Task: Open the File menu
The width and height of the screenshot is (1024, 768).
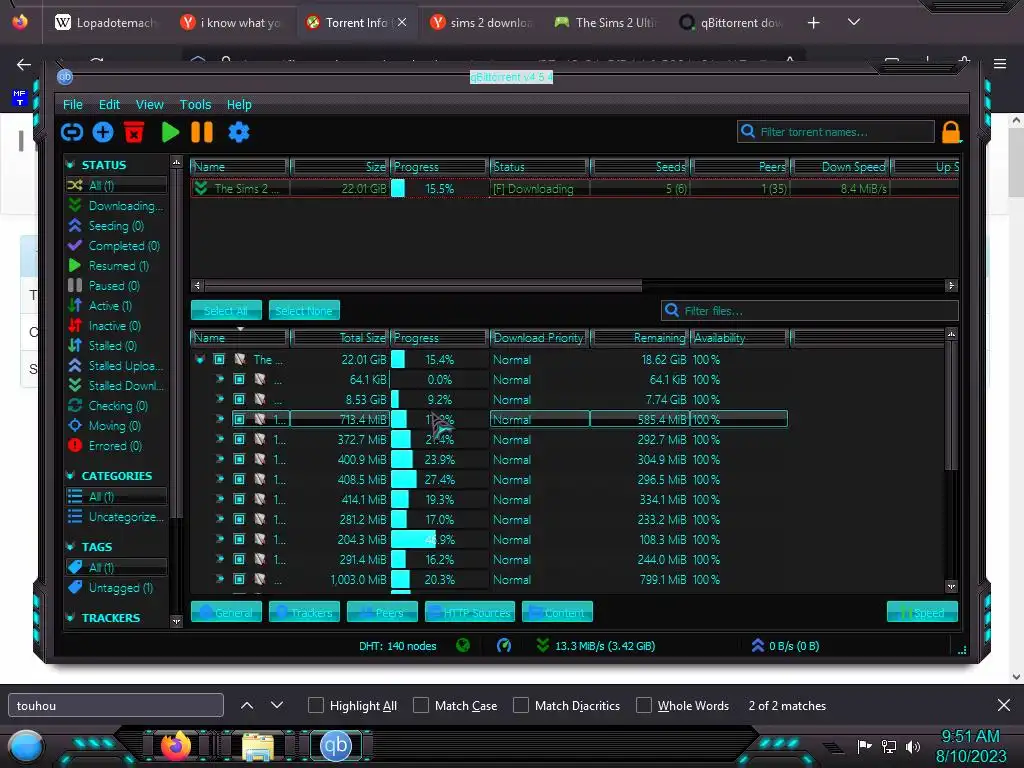Action: [x=72, y=104]
